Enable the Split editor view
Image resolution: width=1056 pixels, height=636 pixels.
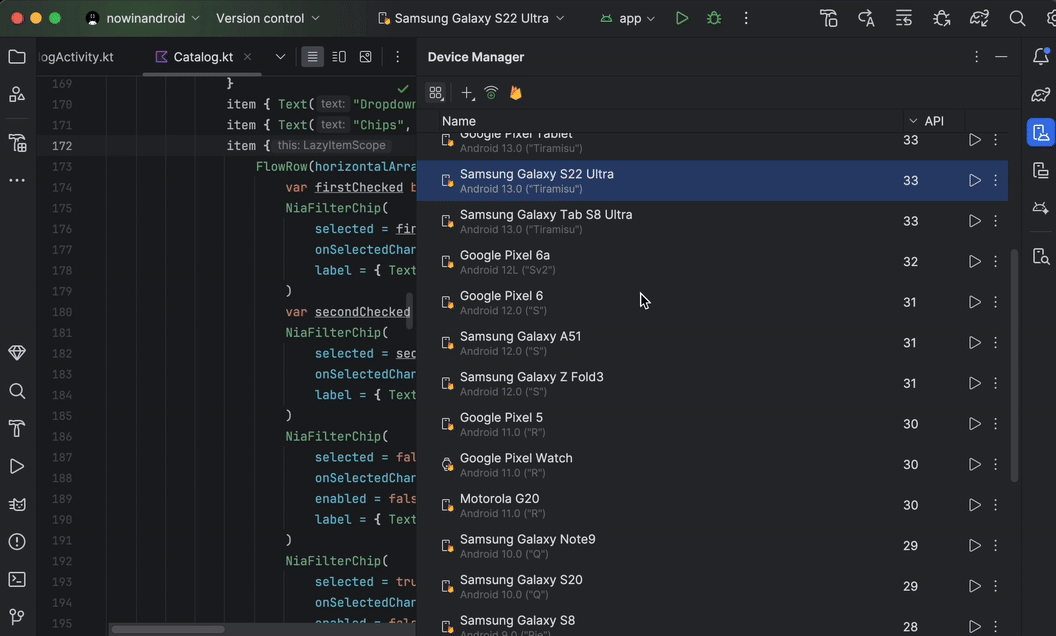click(338, 56)
